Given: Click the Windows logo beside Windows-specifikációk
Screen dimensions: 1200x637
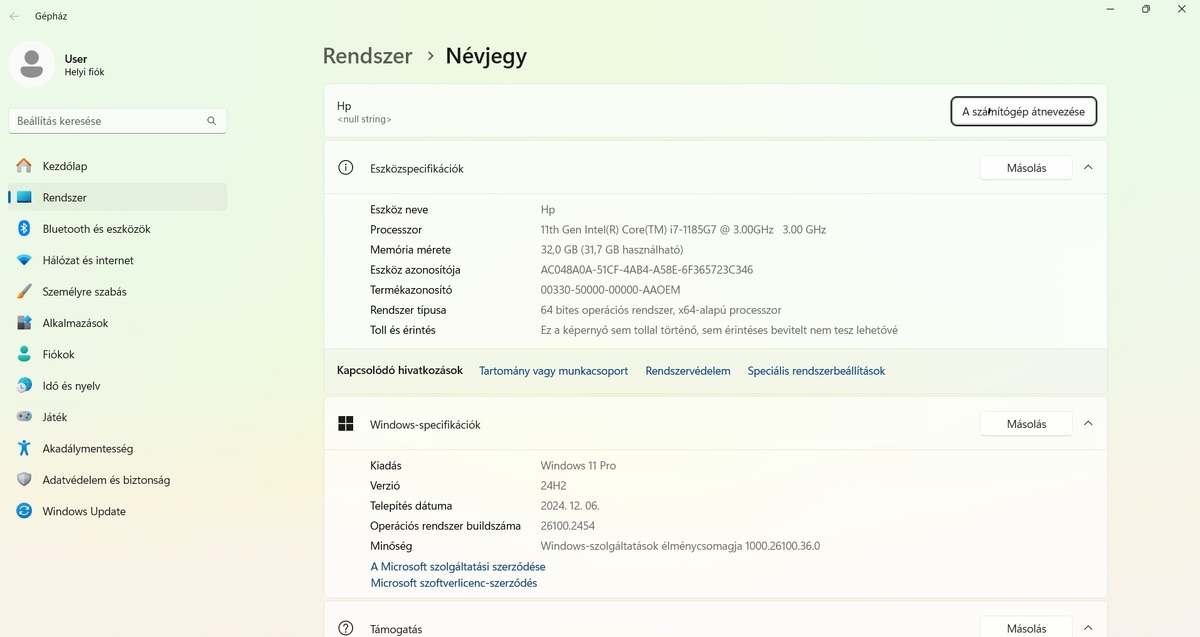Looking at the screenshot, I should coord(346,424).
